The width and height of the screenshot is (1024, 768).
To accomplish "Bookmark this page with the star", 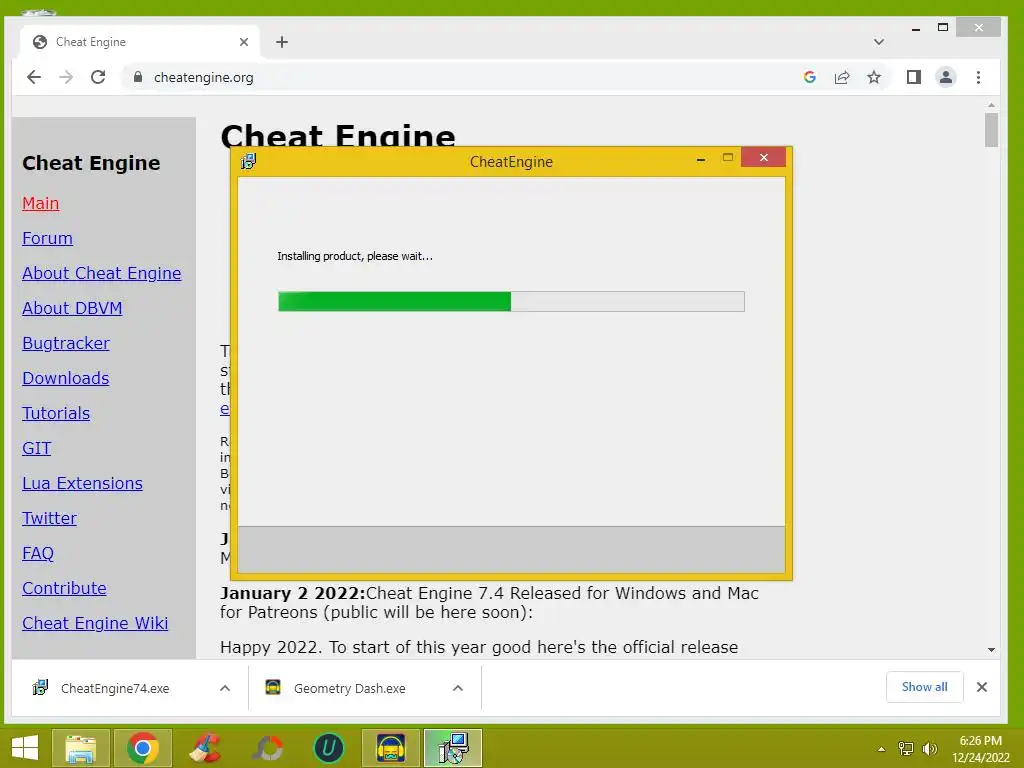I will pyautogui.click(x=874, y=77).
